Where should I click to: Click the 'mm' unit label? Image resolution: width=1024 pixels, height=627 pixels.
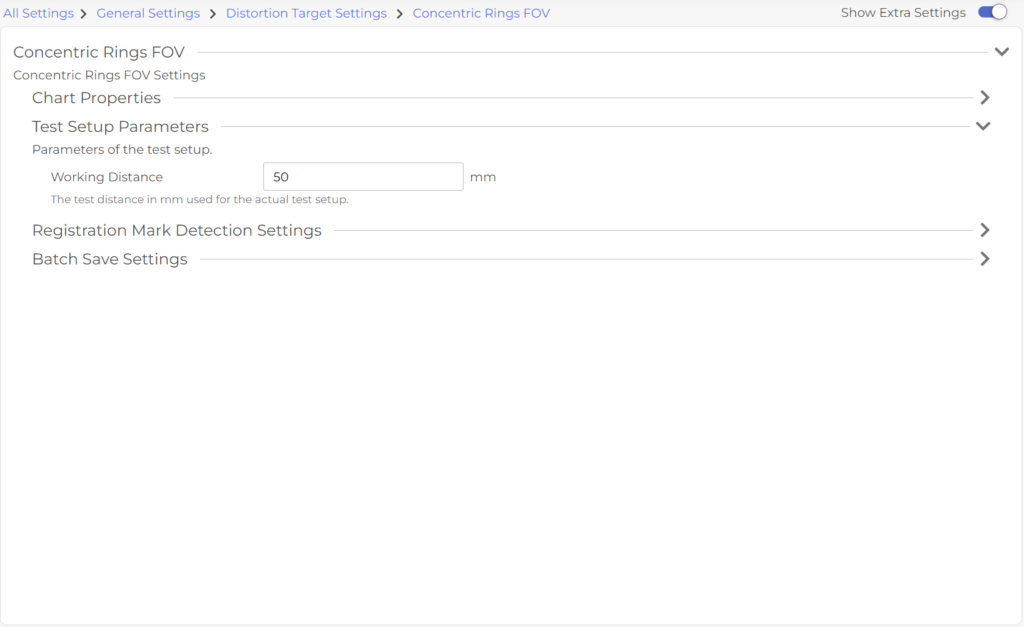coord(483,177)
